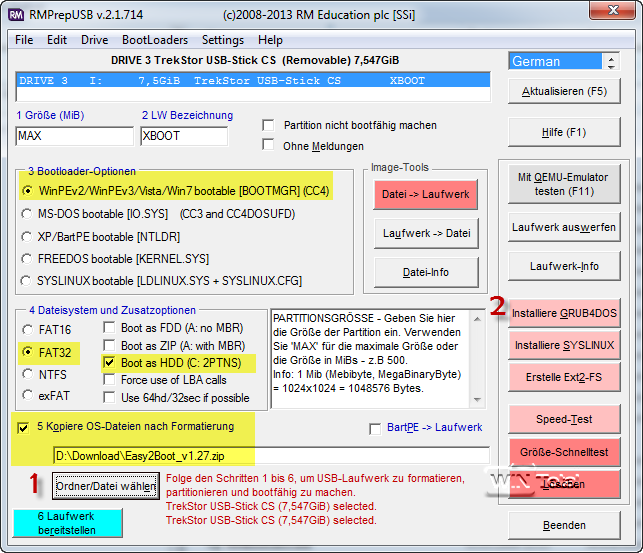
Task: Toggle Boot as ZIP (A: with MBR)
Action: [109, 345]
